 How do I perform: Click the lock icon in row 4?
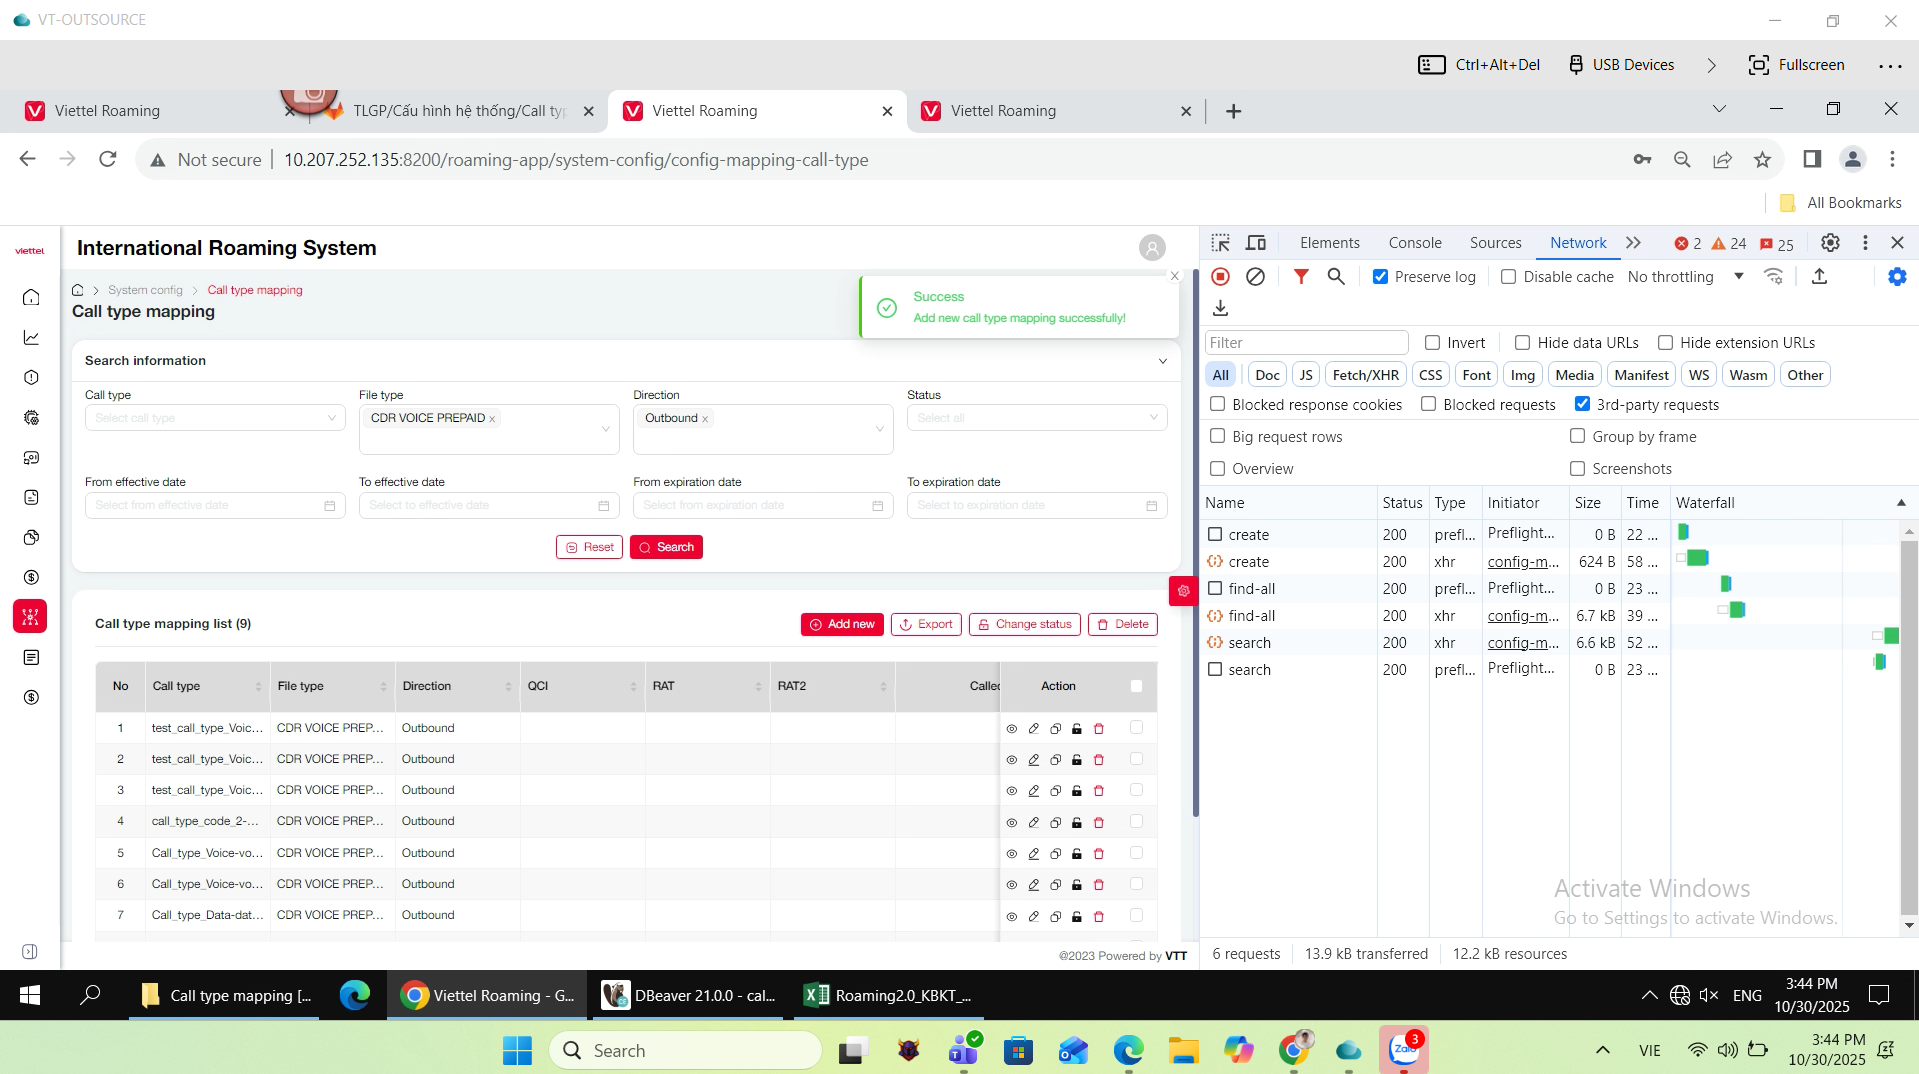click(1076, 822)
